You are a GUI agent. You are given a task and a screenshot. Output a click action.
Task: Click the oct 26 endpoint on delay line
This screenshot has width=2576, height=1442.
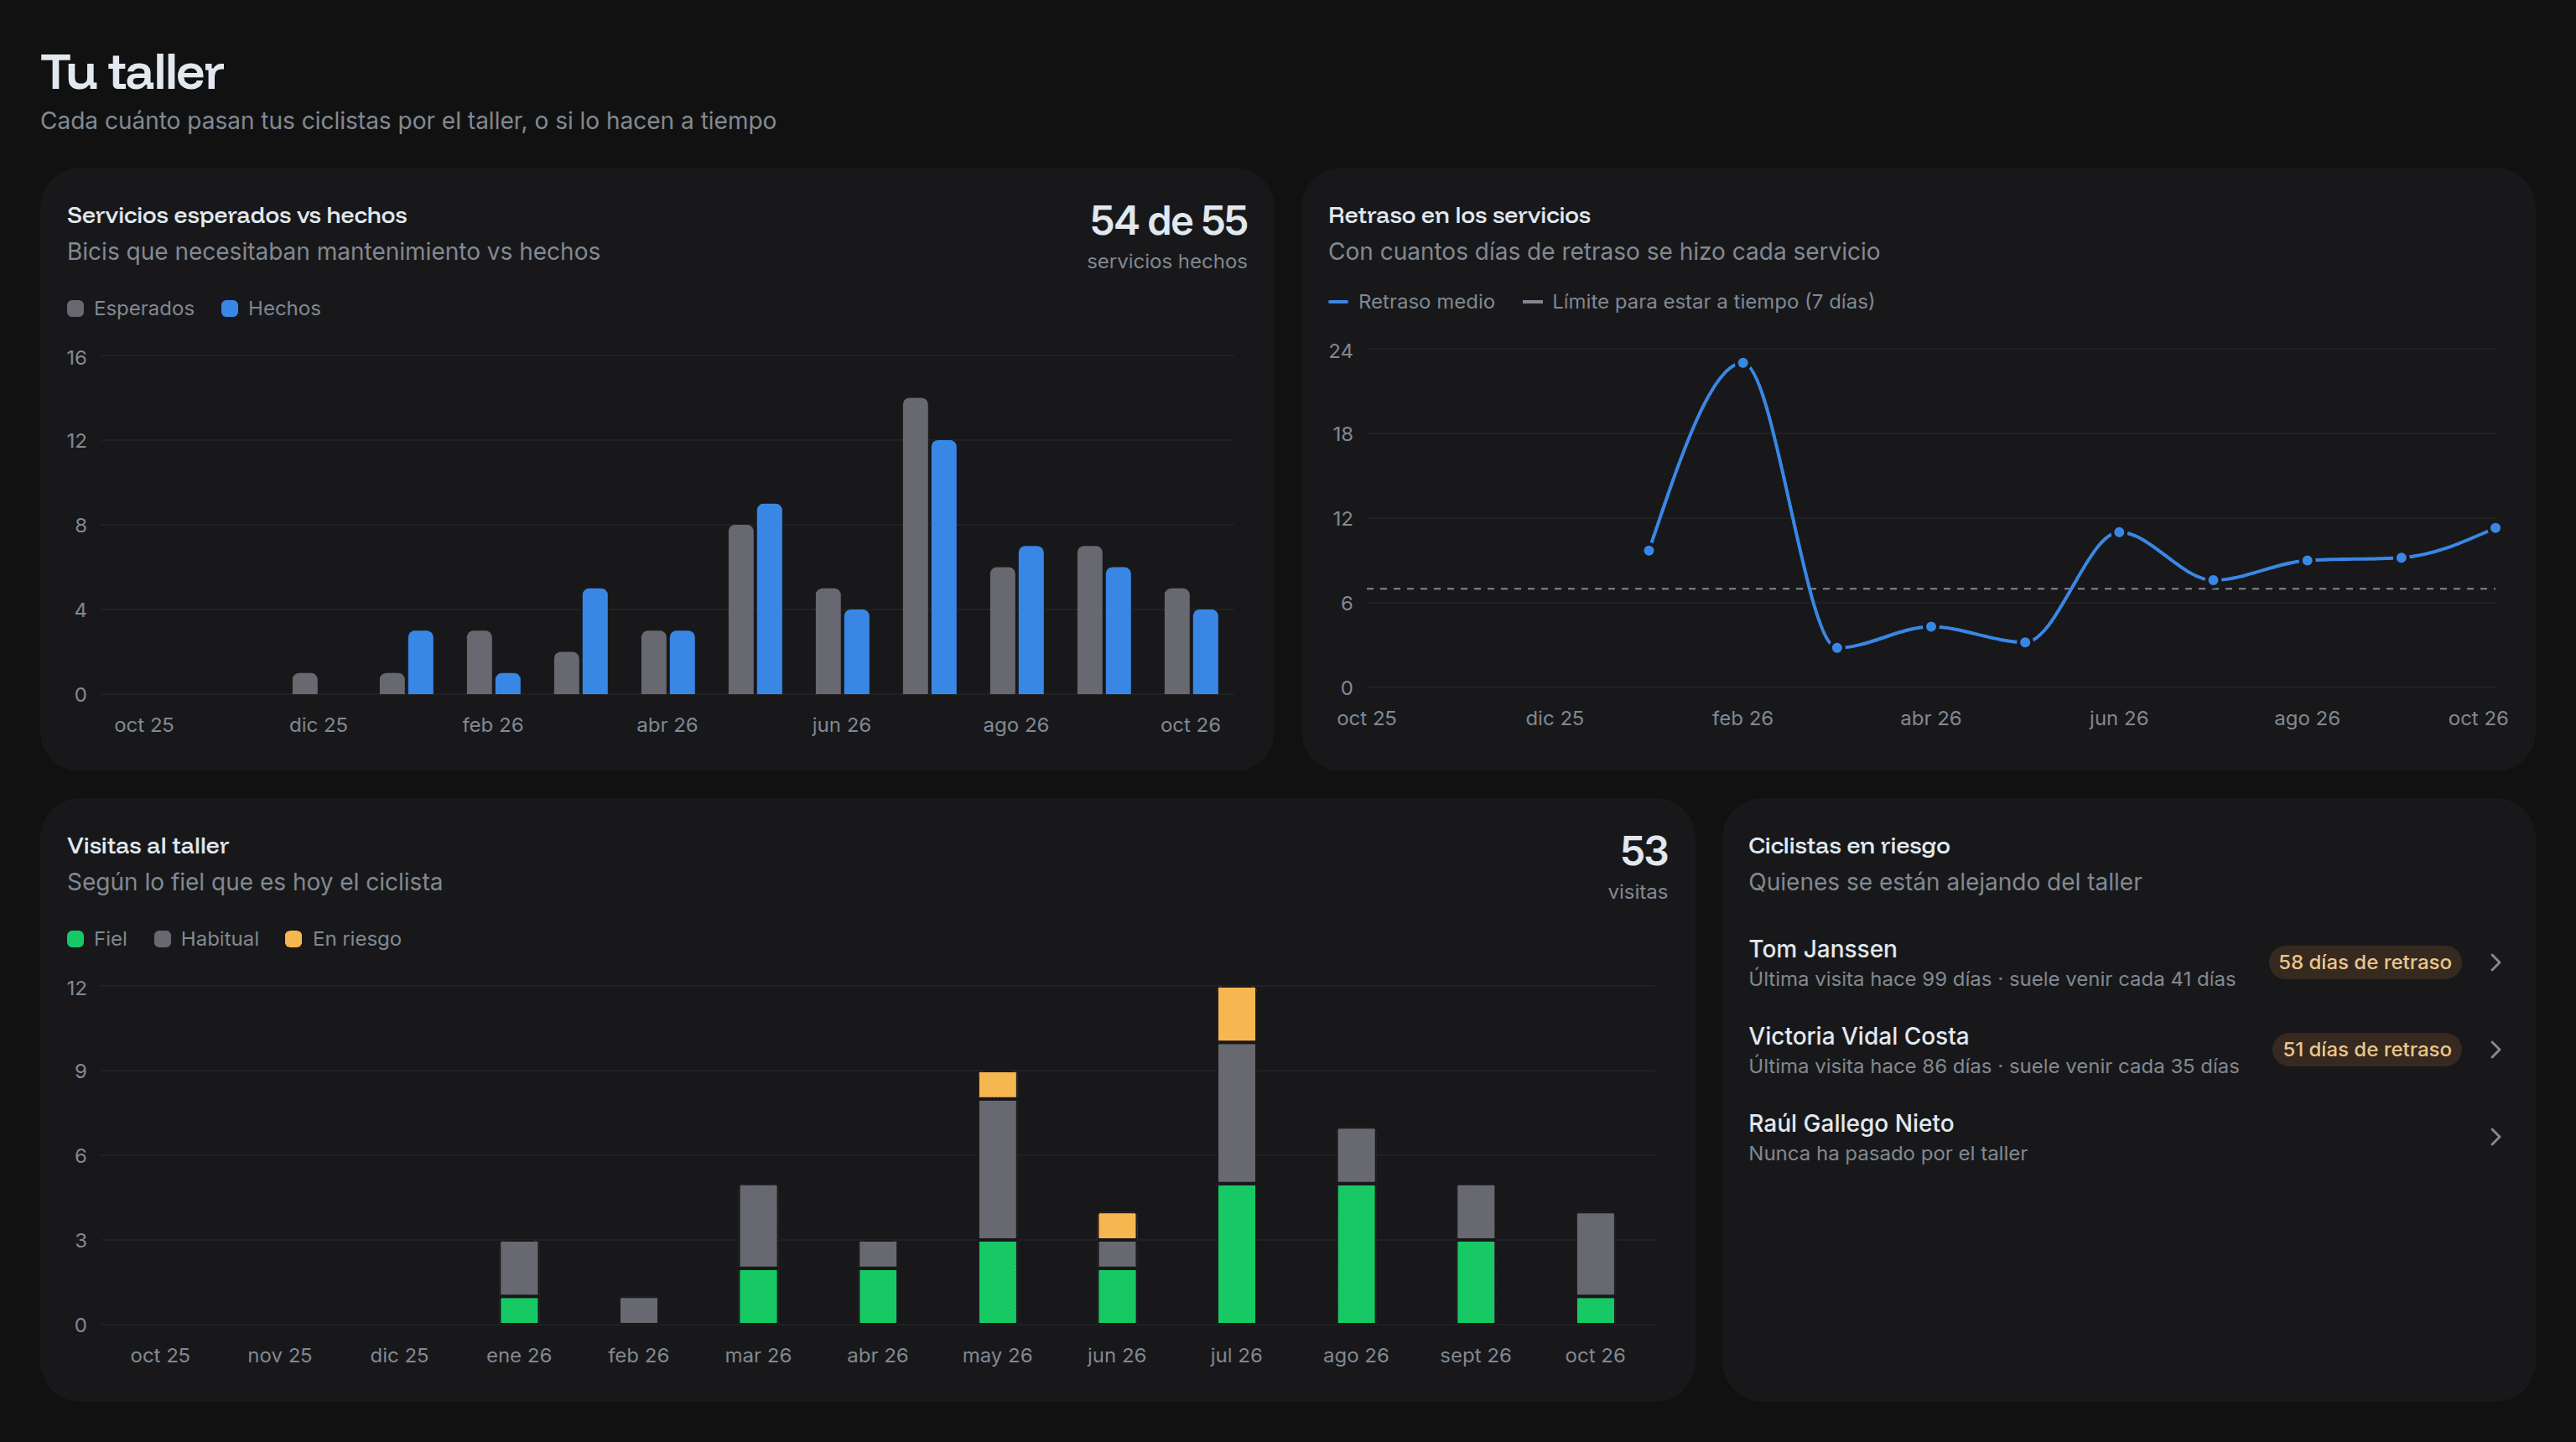[x=2494, y=528]
